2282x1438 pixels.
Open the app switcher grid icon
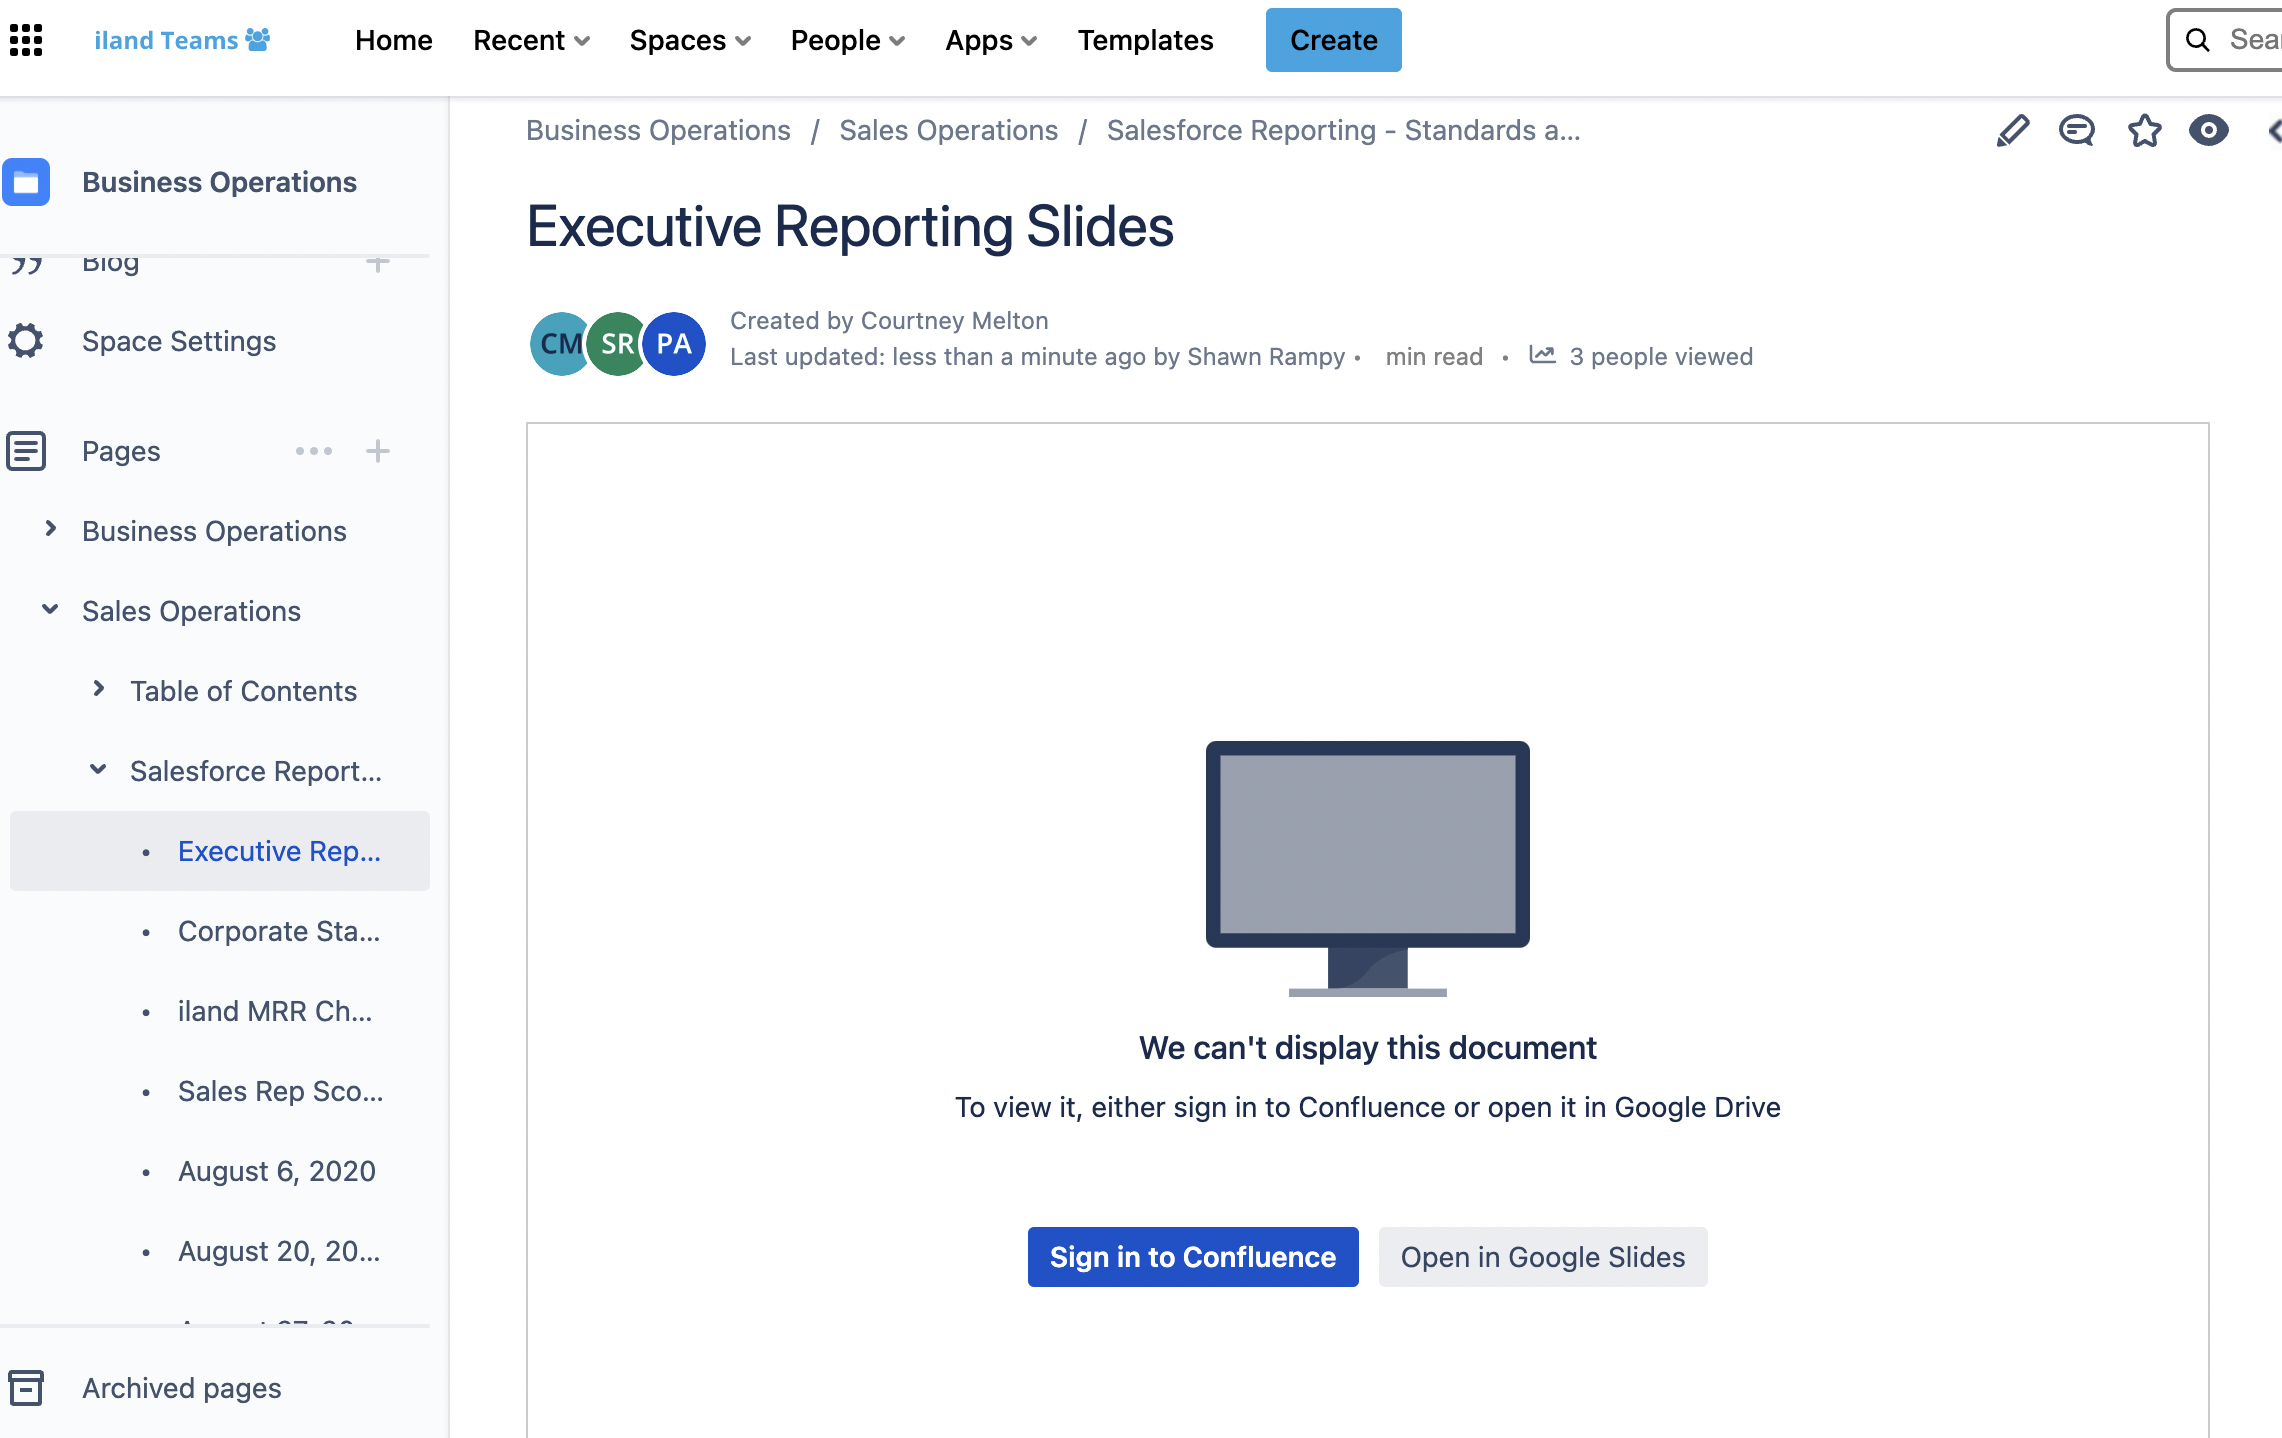(26, 40)
